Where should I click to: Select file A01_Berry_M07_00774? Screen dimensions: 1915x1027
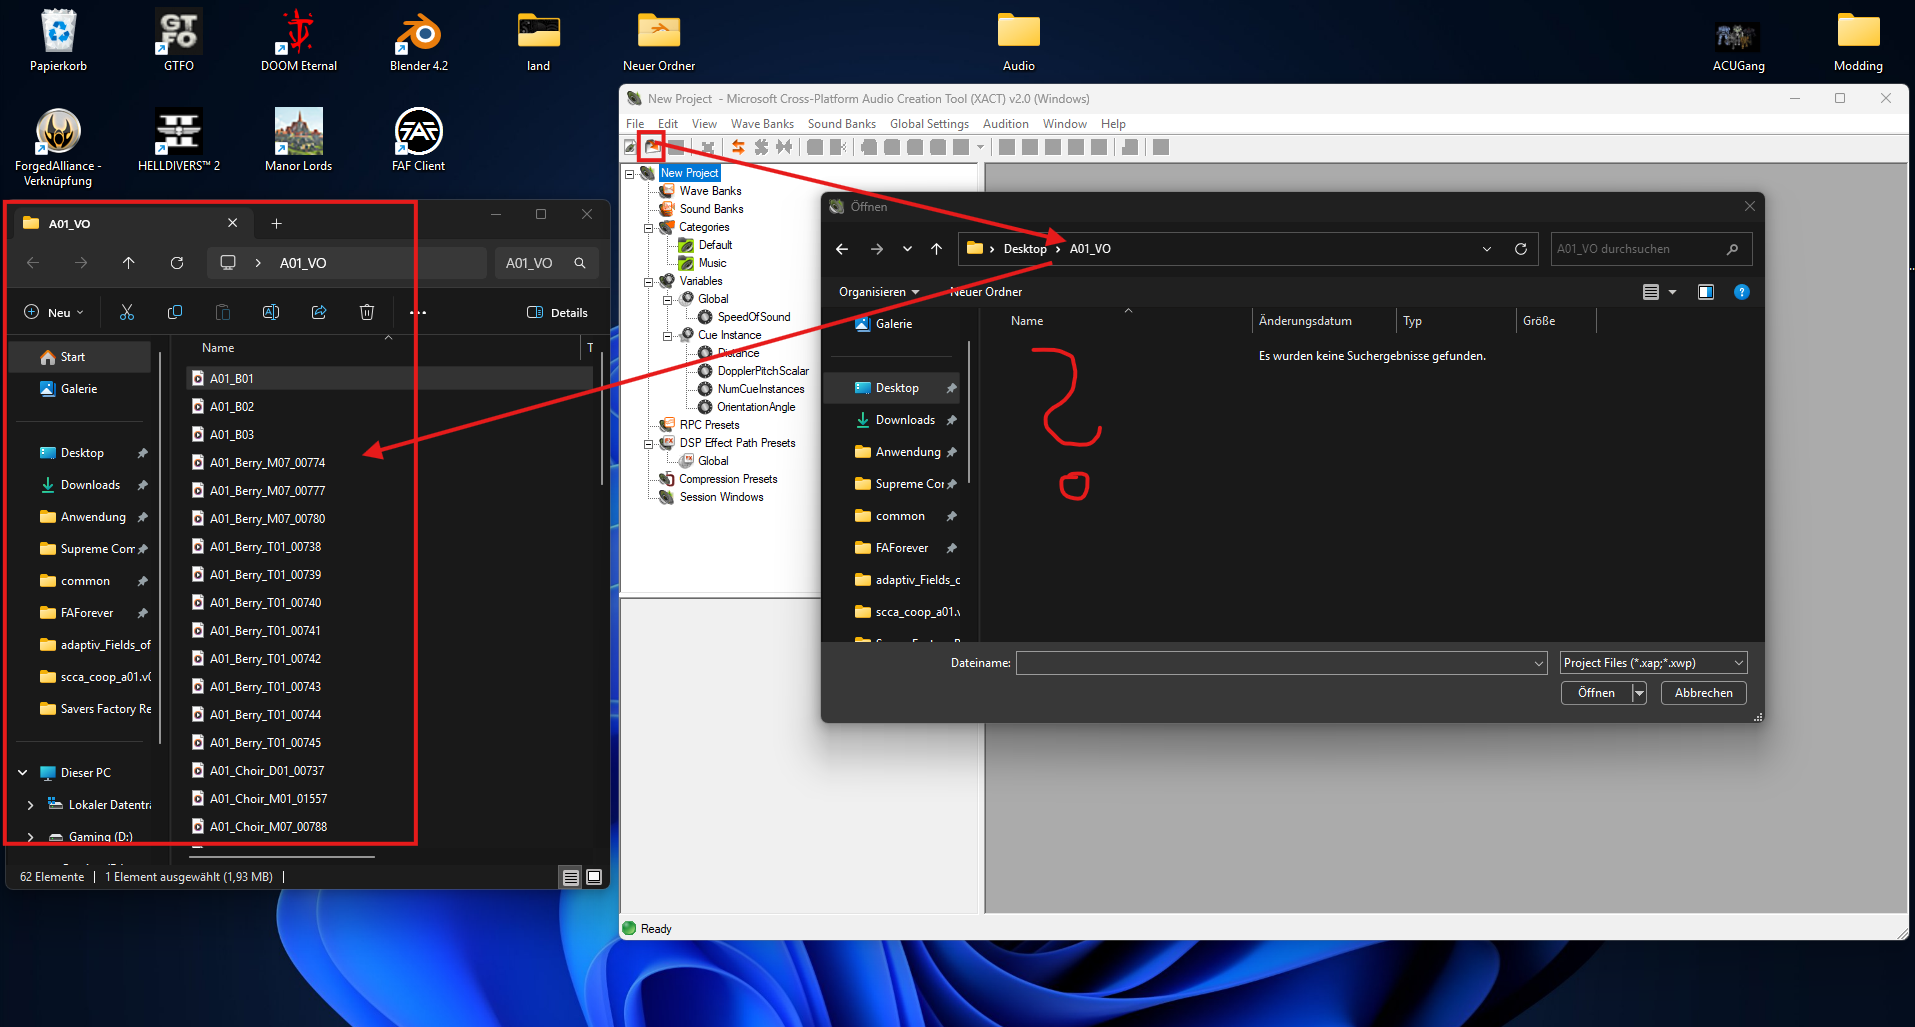click(x=267, y=463)
